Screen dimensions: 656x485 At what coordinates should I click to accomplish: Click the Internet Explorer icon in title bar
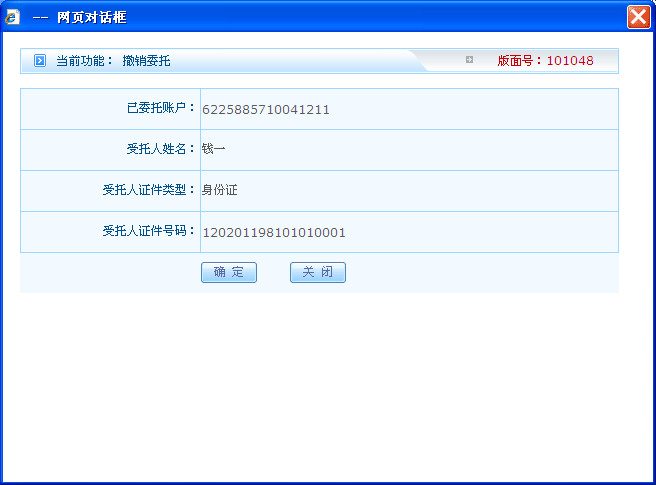13,17
